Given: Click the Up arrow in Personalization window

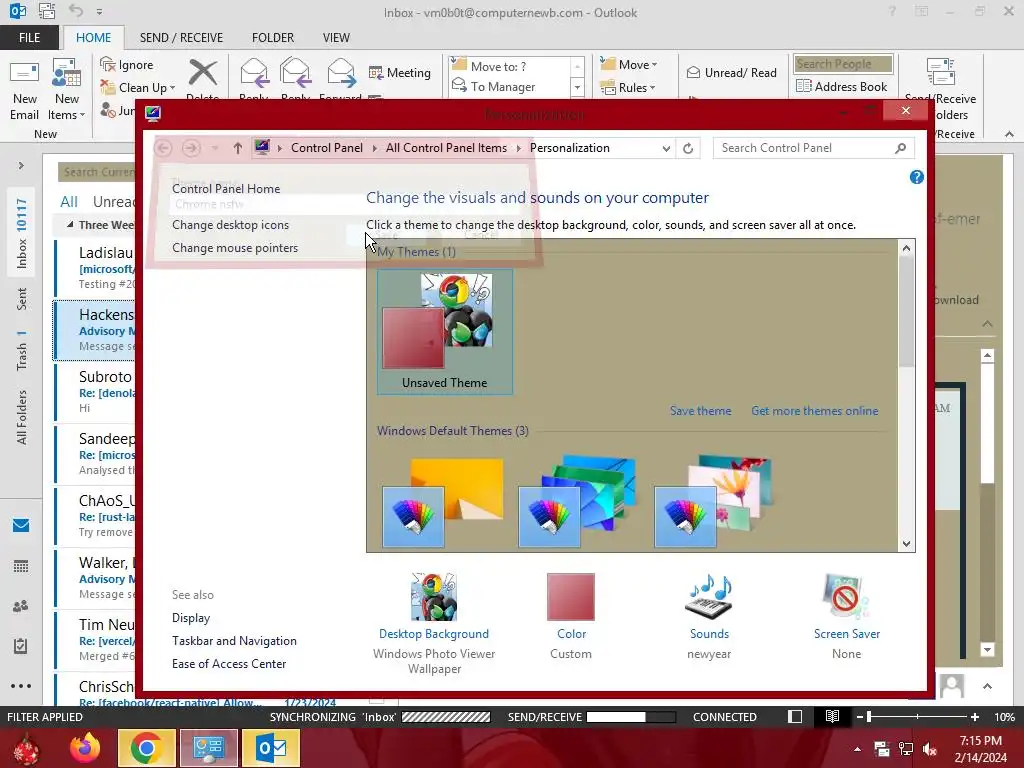Looking at the screenshot, I should pos(238,148).
